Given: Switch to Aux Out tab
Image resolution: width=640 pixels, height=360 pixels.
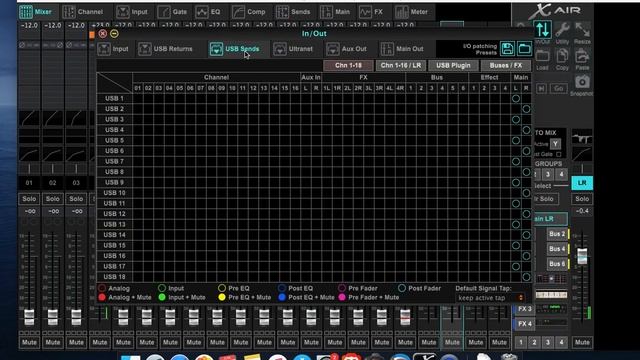Looking at the screenshot, I should [x=346, y=49].
